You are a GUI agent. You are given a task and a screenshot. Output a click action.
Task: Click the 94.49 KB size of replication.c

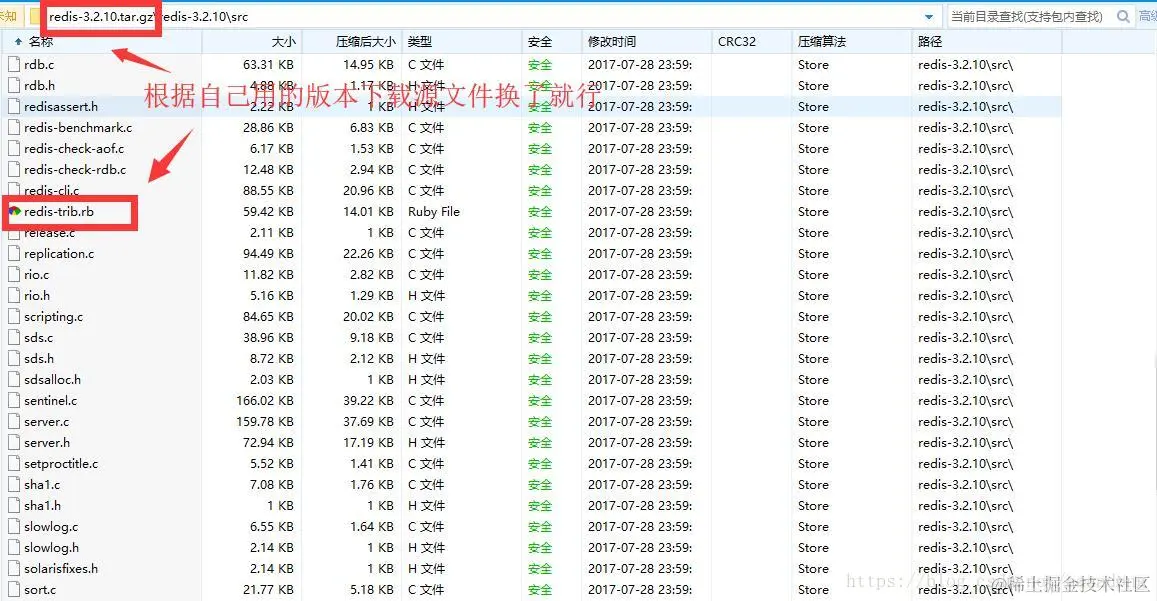pyautogui.click(x=268, y=253)
